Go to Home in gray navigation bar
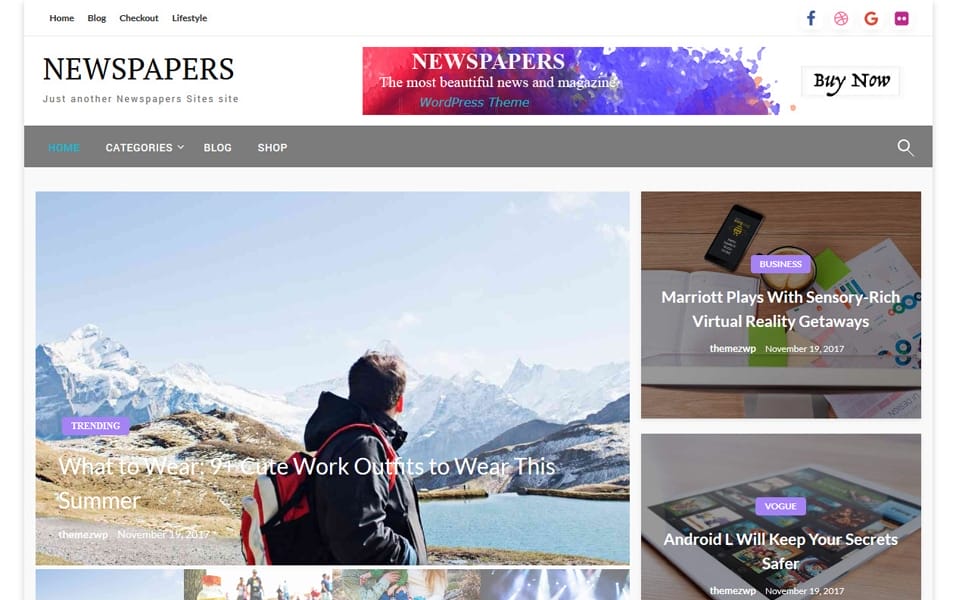The width and height of the screenshot is (954, 600). coord(64,148)
